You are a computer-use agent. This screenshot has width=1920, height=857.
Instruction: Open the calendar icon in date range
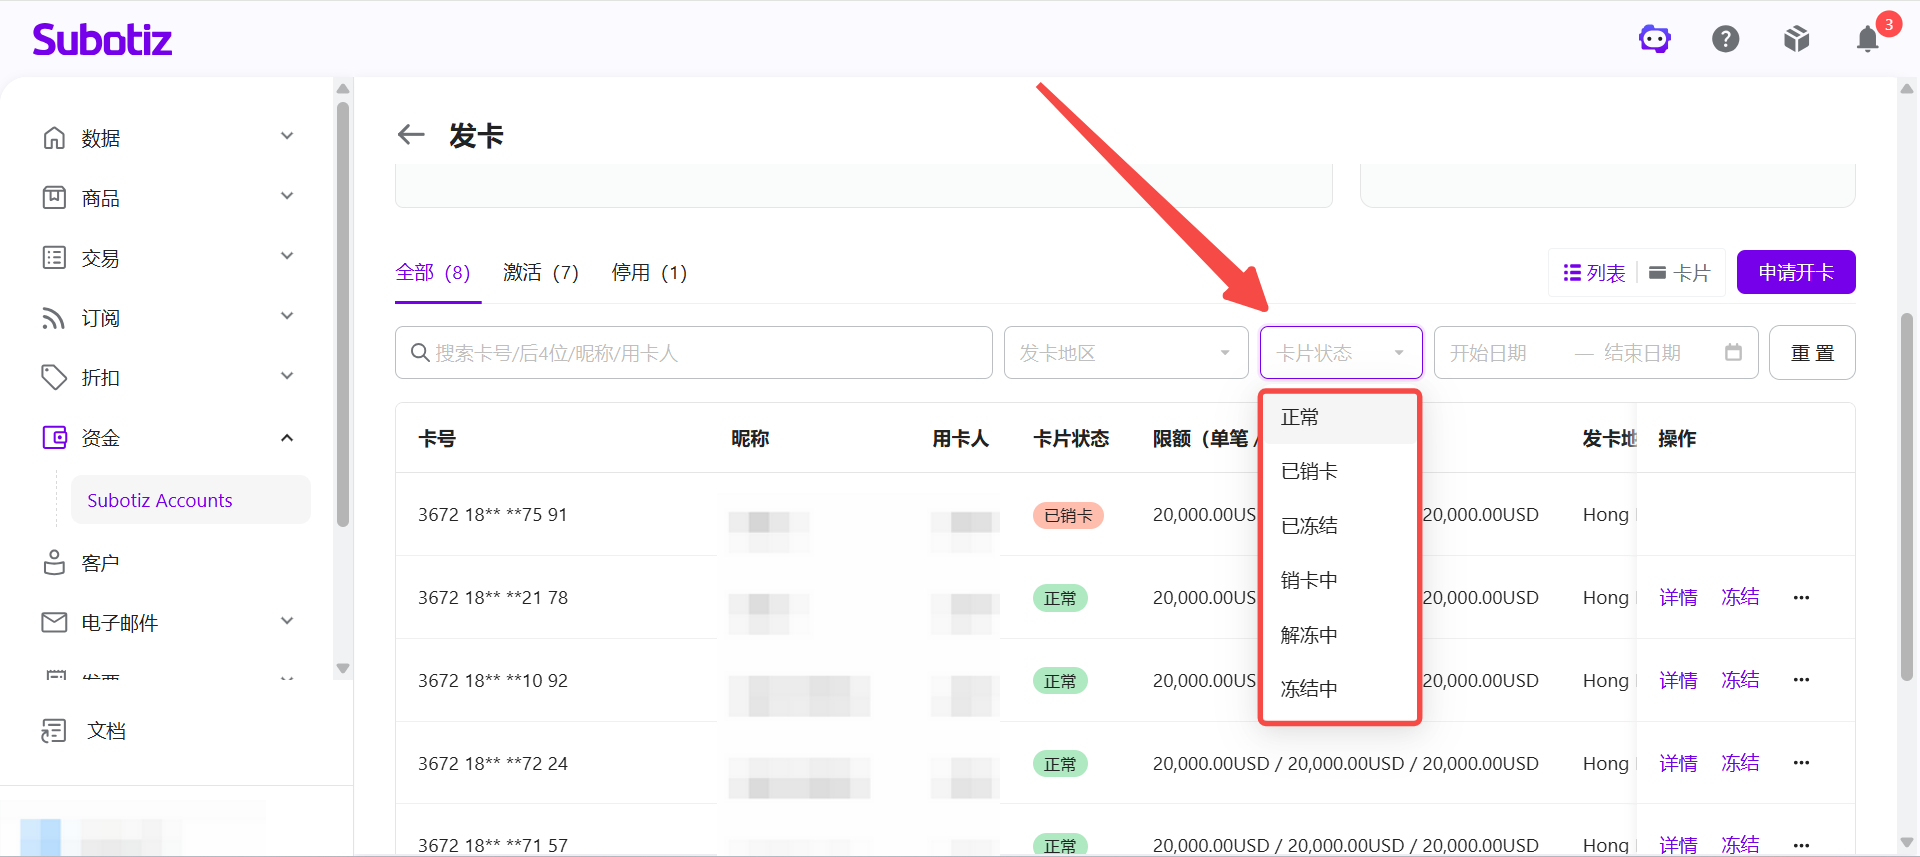(1733, 352)
